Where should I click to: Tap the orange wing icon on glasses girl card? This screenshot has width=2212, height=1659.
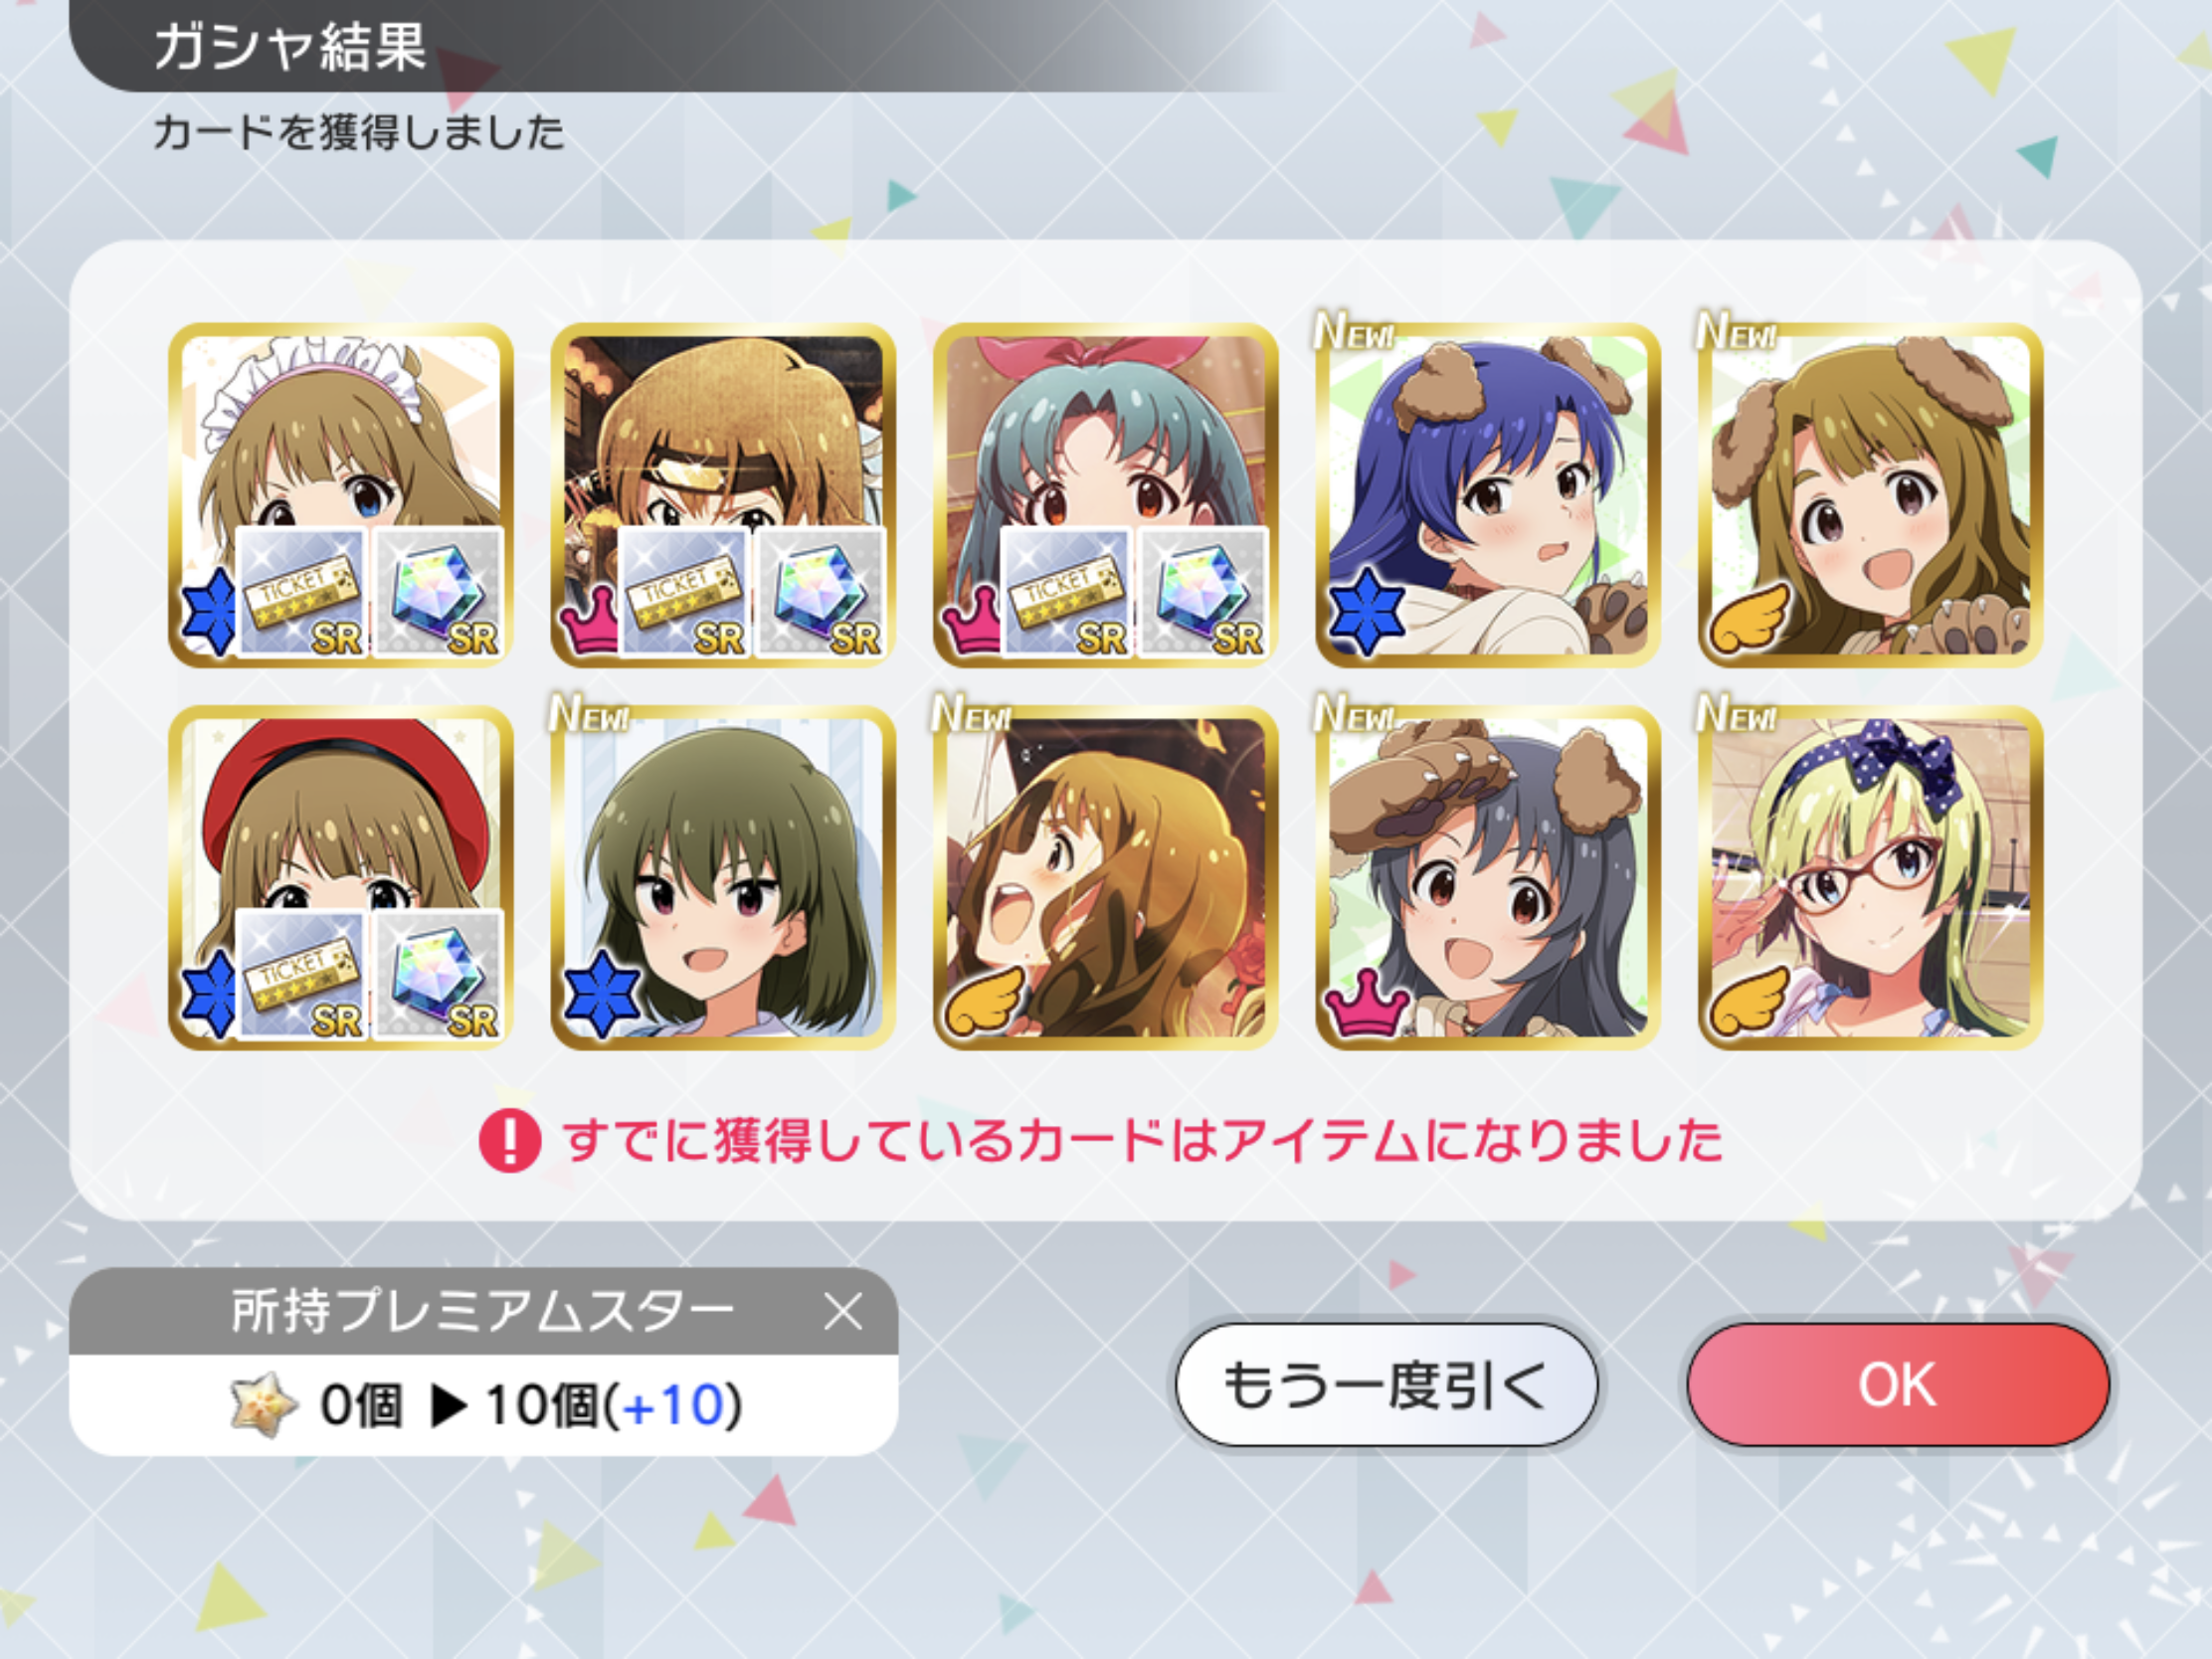tap(1749, 1001)
